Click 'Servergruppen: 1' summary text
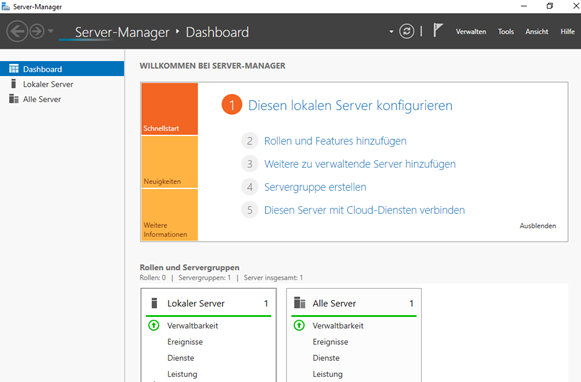The width and height of the screenshot is (581, 382). [x=204, y=278]
